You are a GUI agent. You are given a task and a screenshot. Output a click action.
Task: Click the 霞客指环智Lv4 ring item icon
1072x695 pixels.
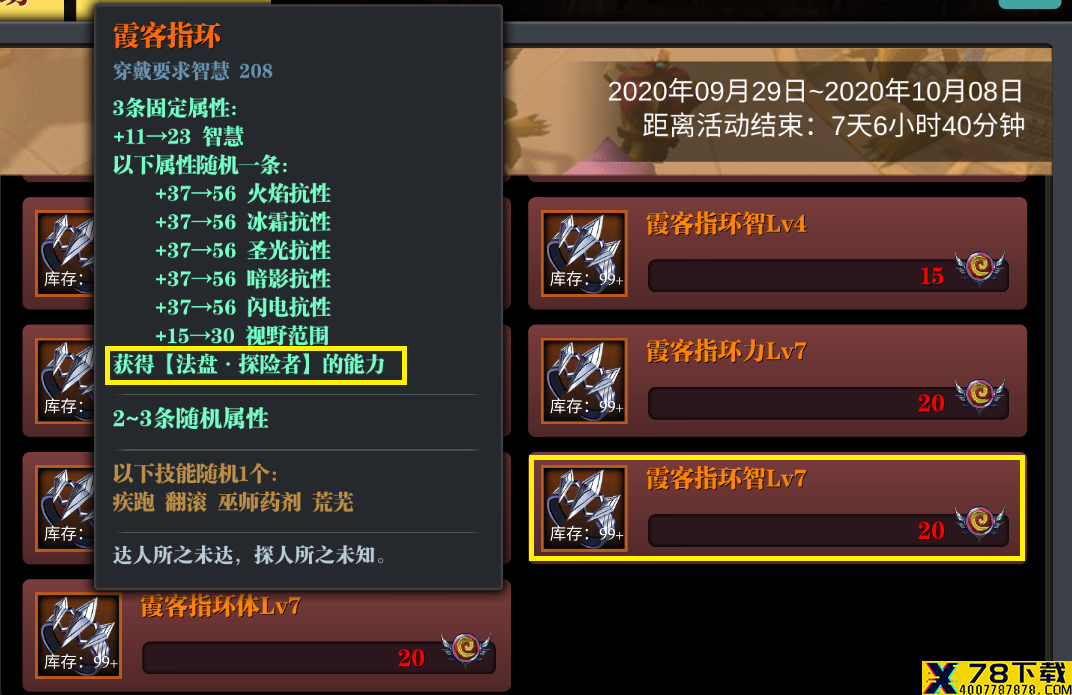tap(584, 253)
